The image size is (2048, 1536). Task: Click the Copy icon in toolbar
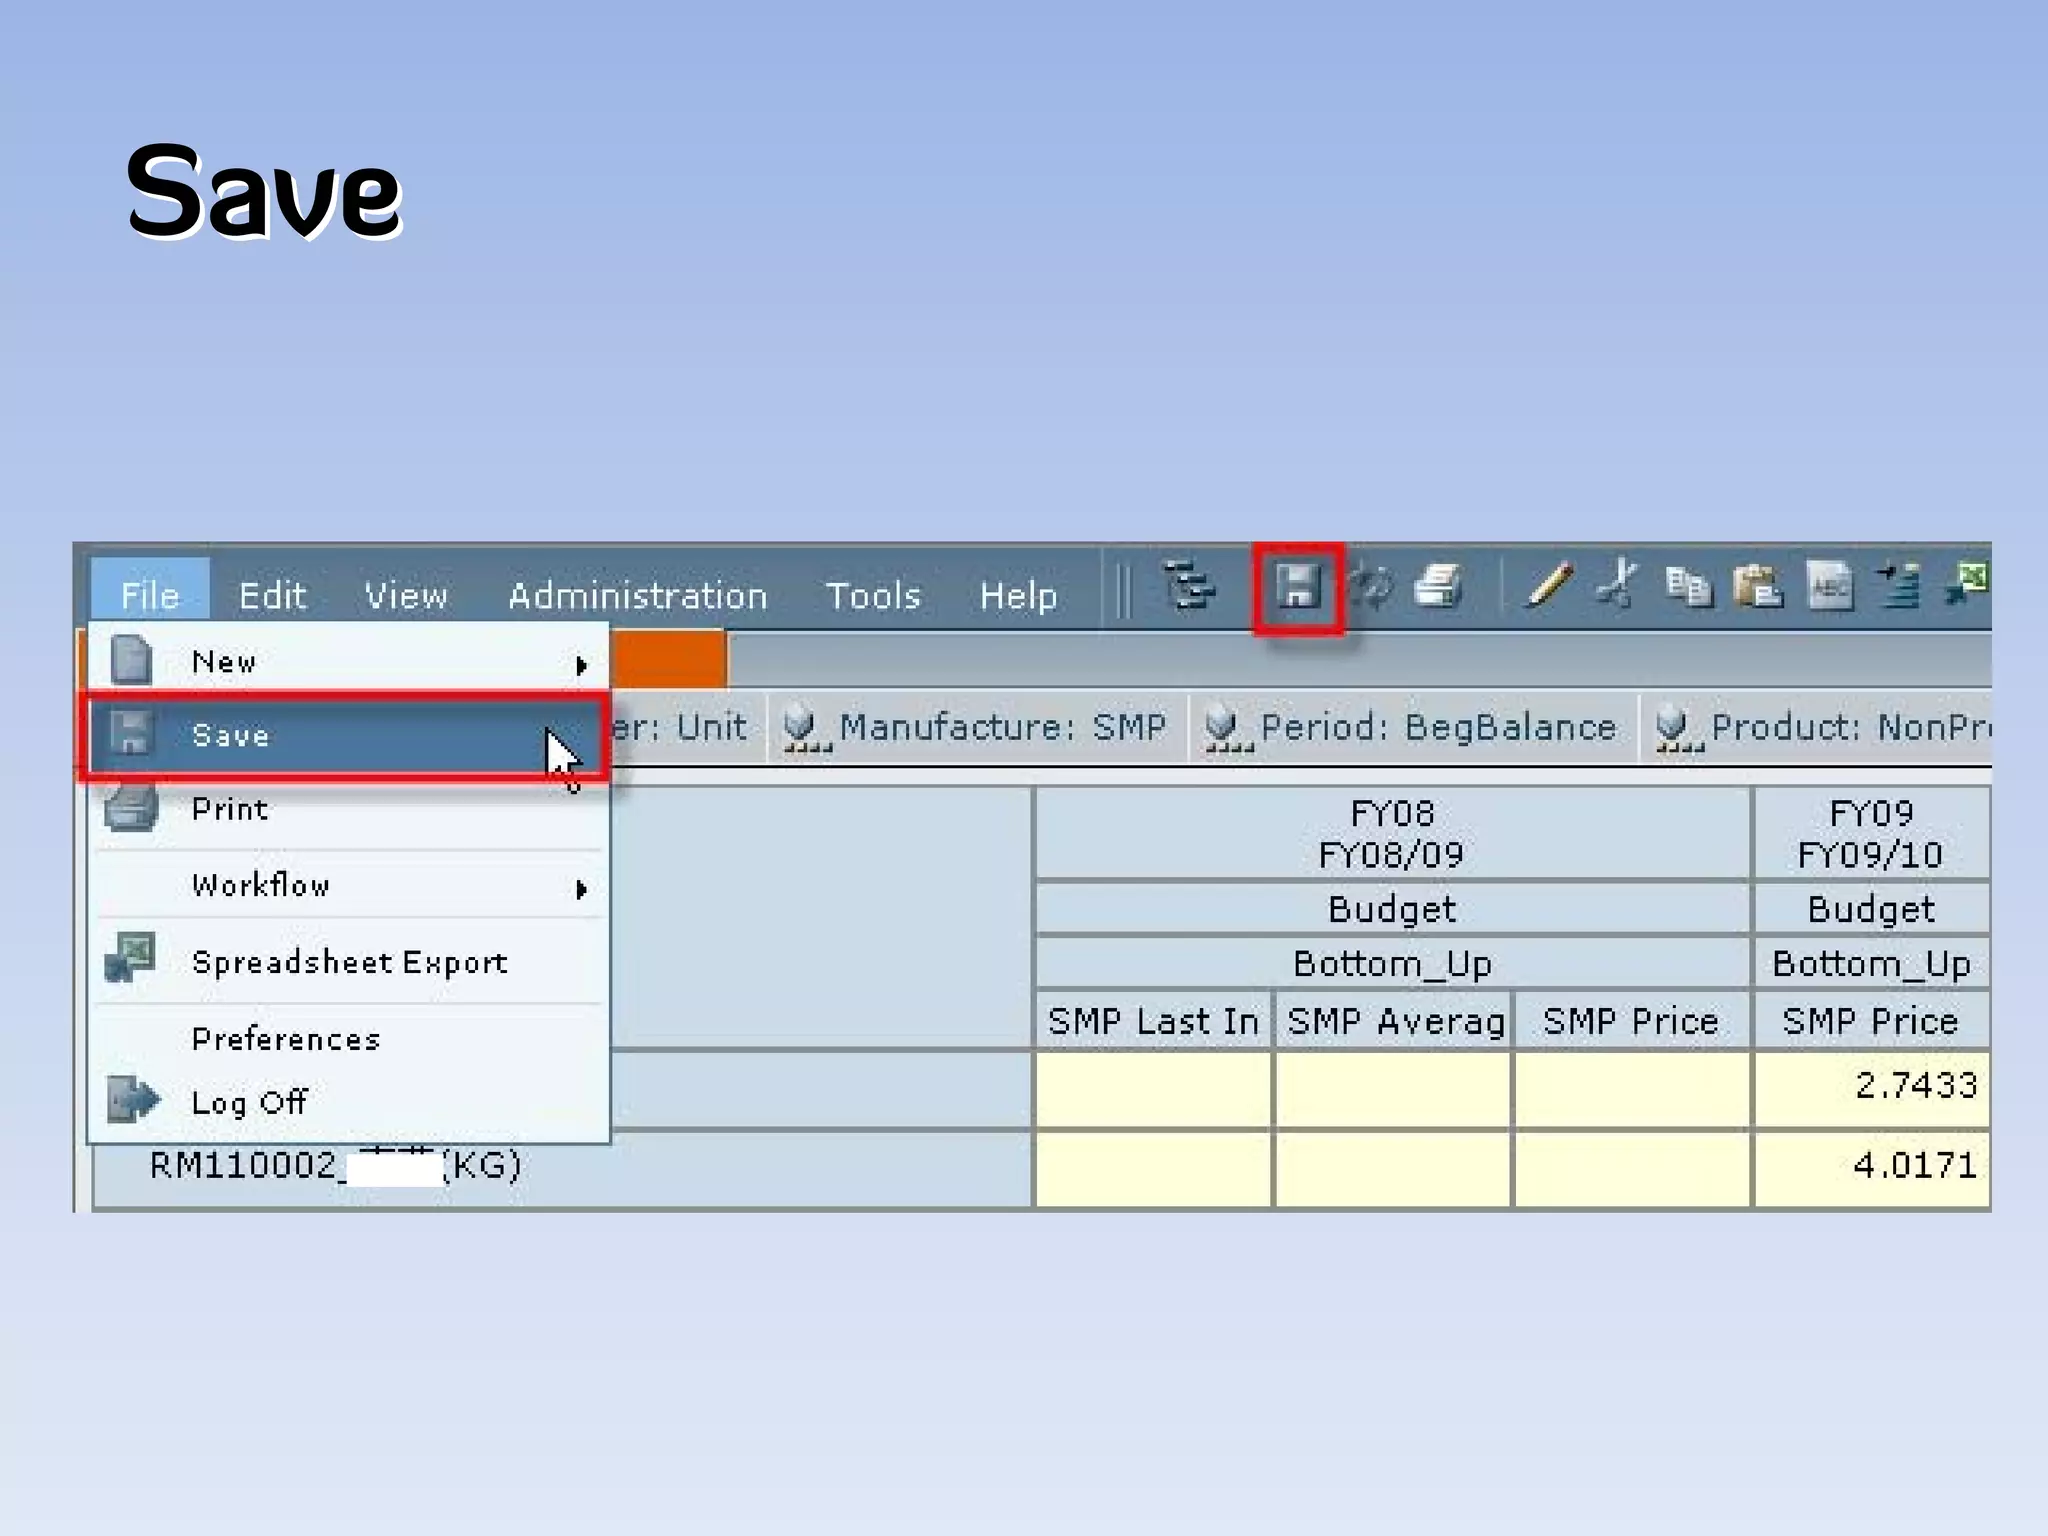tap(1688, 586)
